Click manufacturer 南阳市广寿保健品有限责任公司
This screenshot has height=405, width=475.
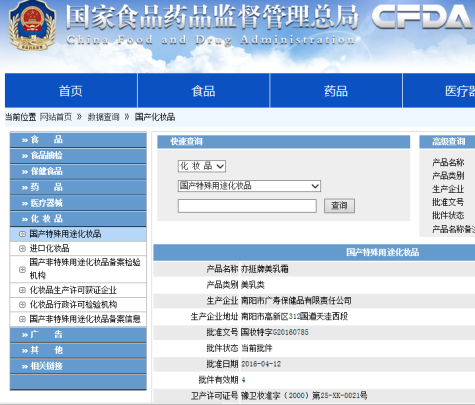tap(296, 301)
